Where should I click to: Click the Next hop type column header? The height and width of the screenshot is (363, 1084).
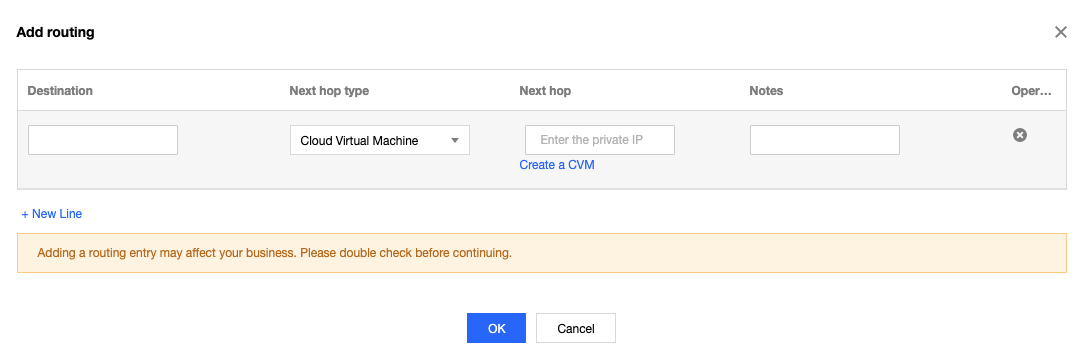tap(329, 91)
